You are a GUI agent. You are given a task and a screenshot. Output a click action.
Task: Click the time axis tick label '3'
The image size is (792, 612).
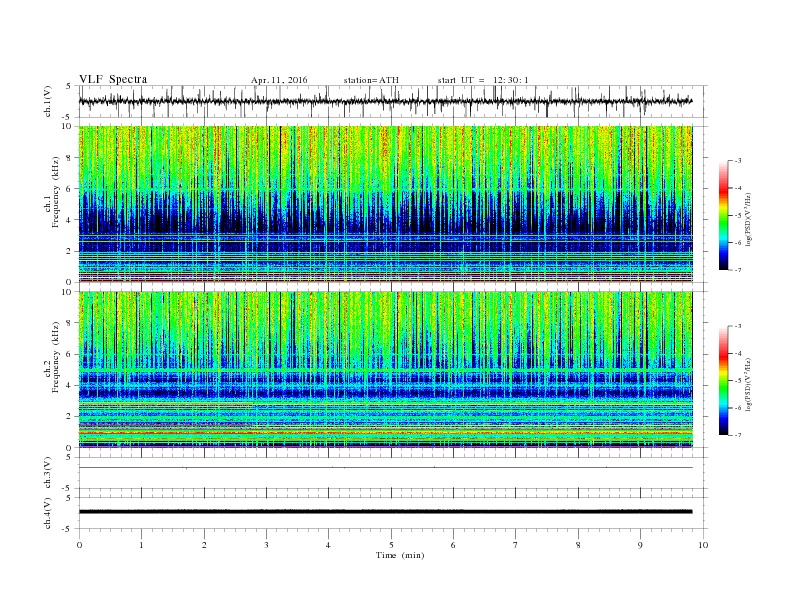pos(266,545)
